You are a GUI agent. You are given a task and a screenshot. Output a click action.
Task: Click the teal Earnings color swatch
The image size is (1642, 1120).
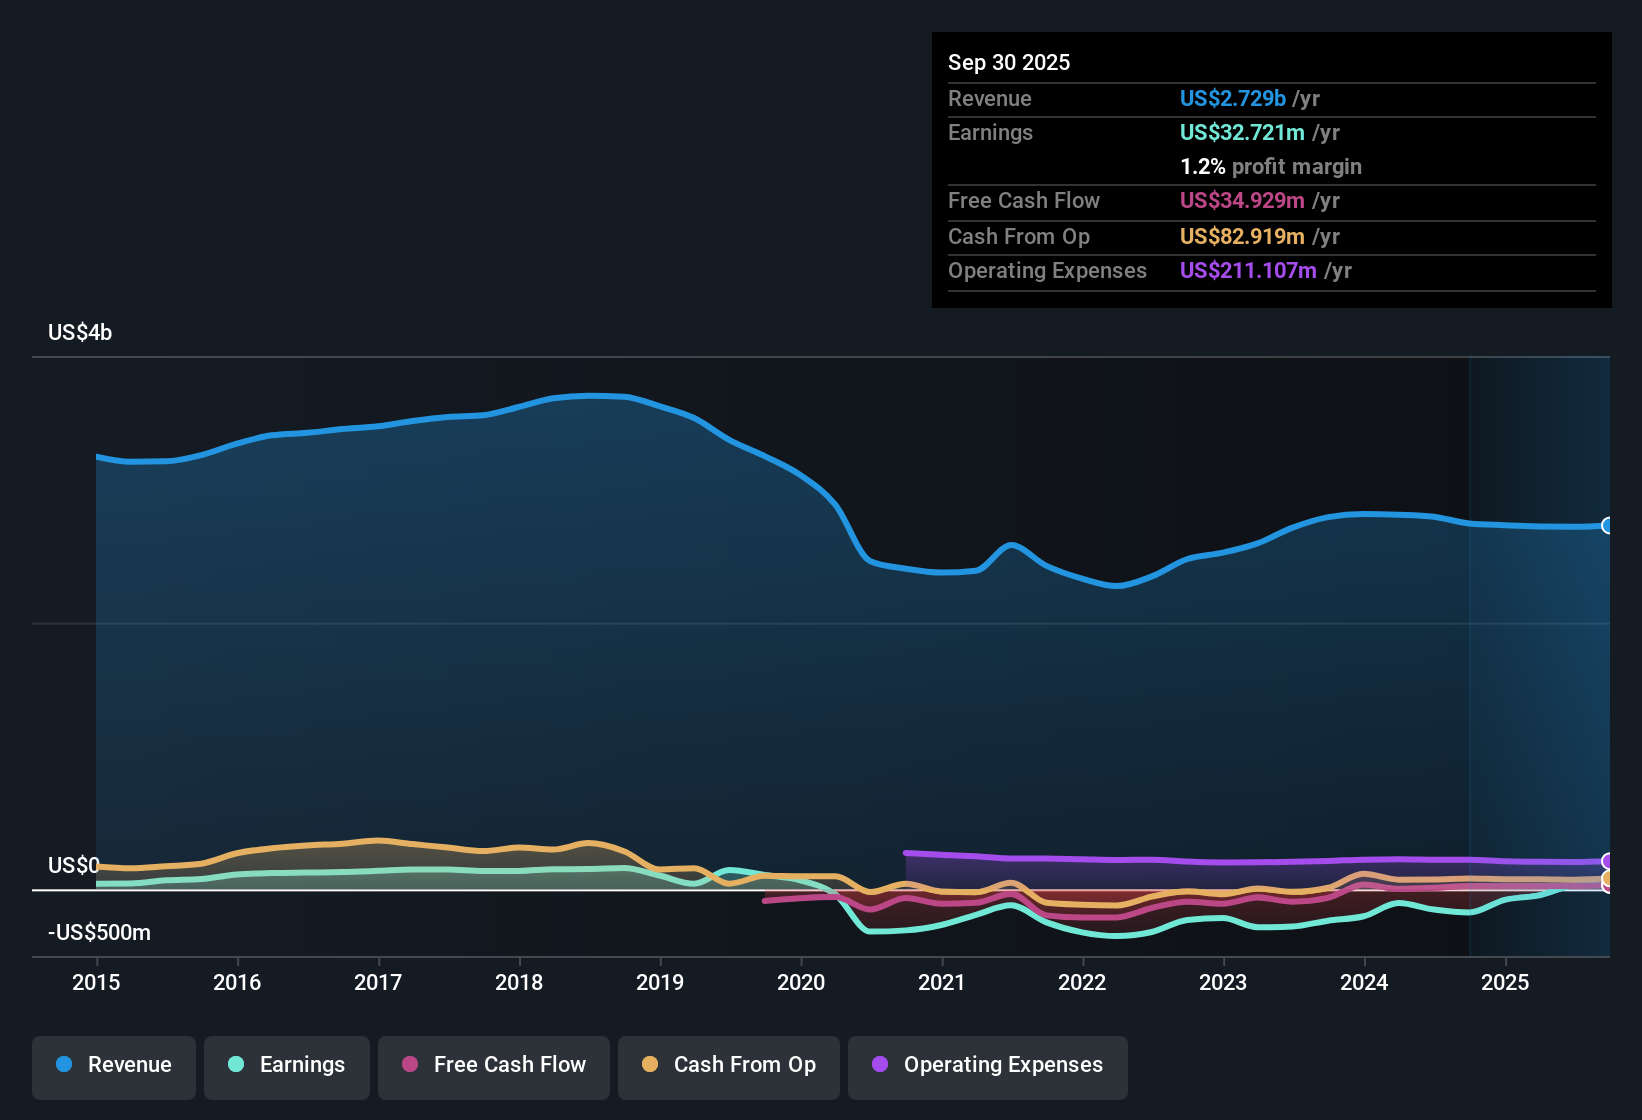236,1065
